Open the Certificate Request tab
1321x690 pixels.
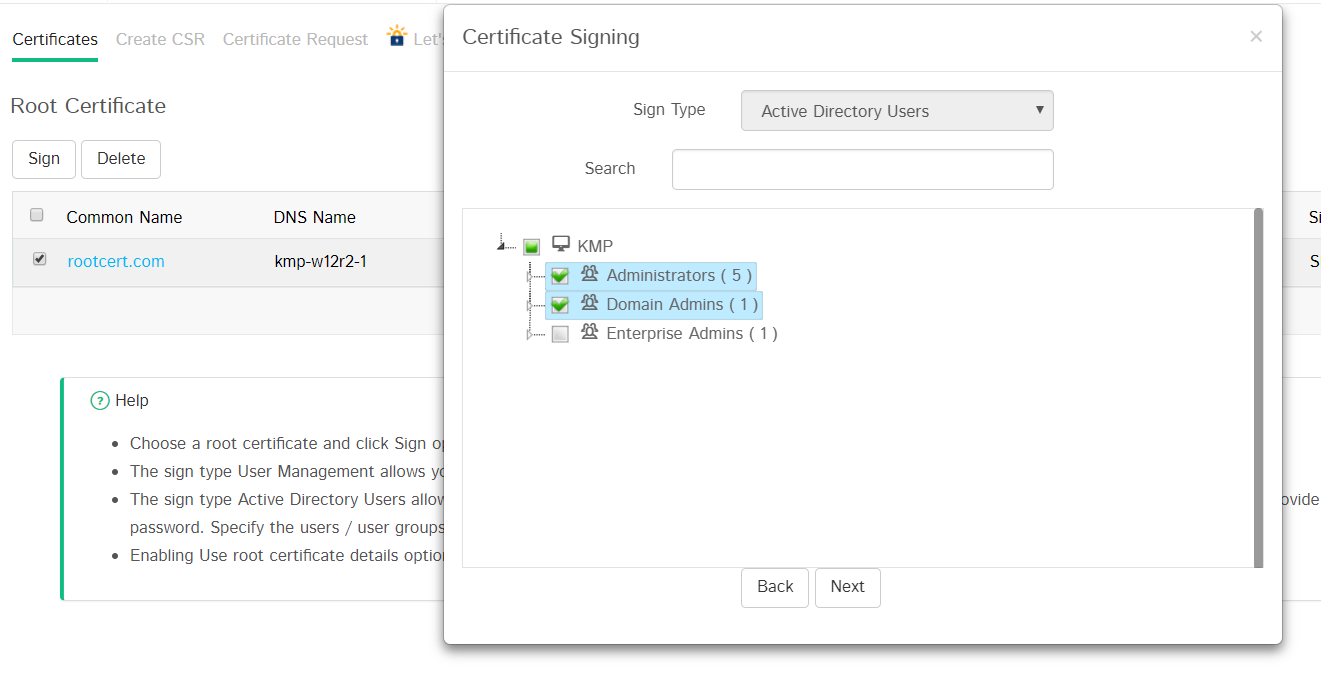295,39
